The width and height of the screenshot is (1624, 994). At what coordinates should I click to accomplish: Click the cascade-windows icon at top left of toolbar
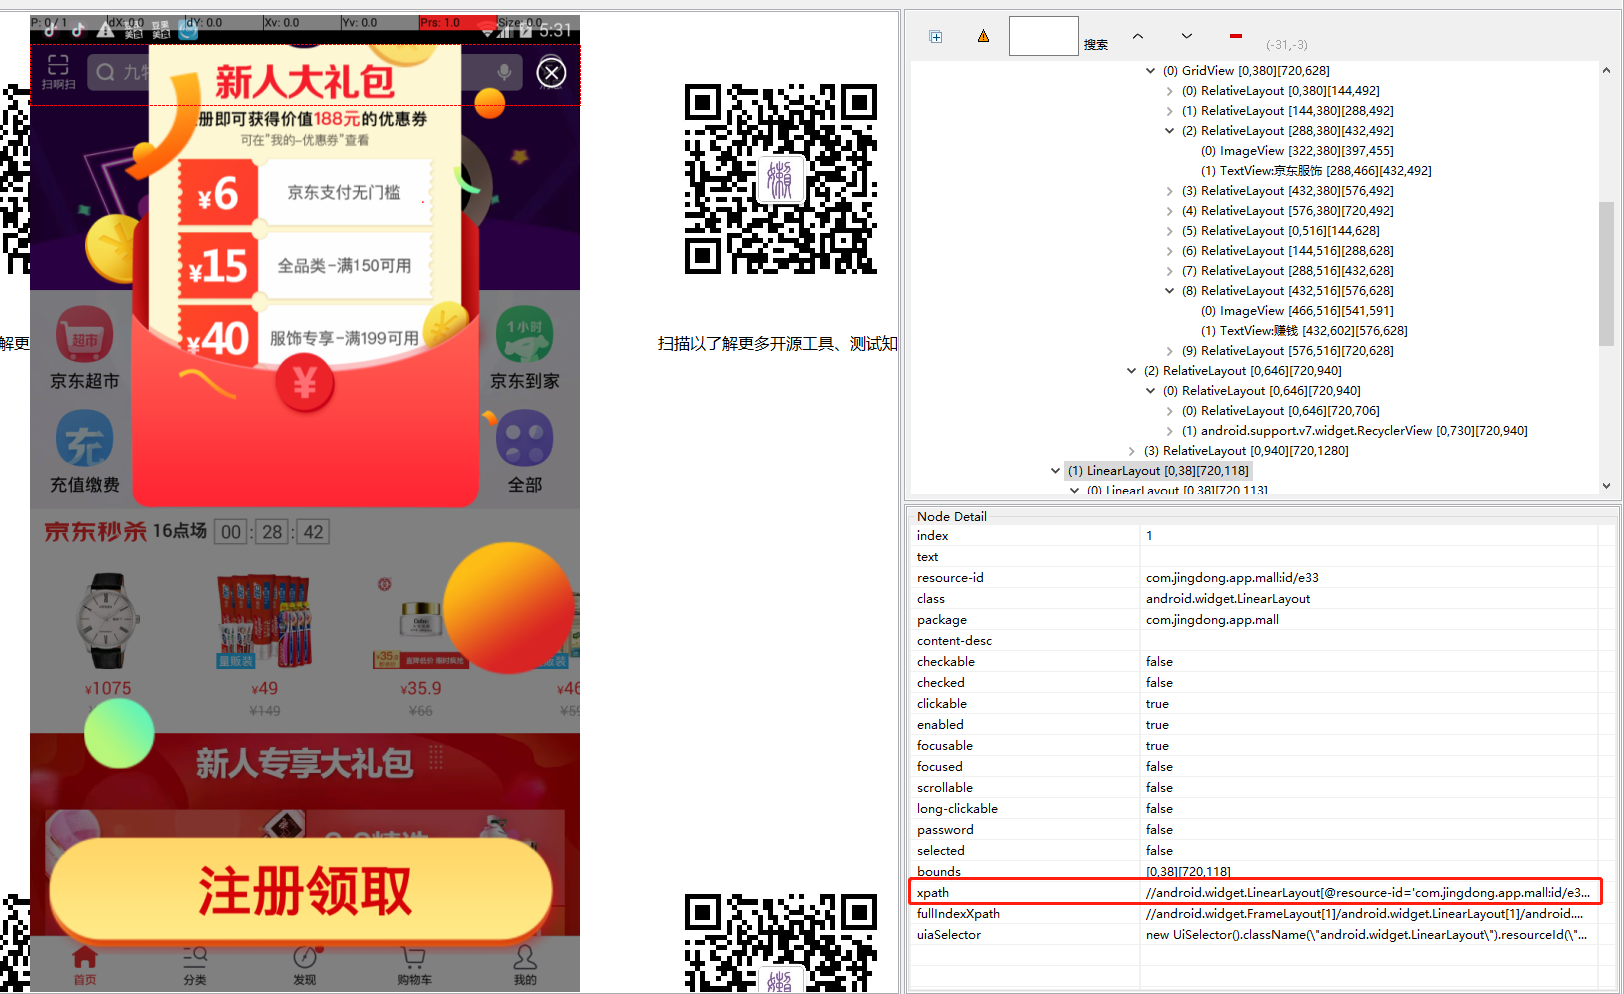coord(936,35)
